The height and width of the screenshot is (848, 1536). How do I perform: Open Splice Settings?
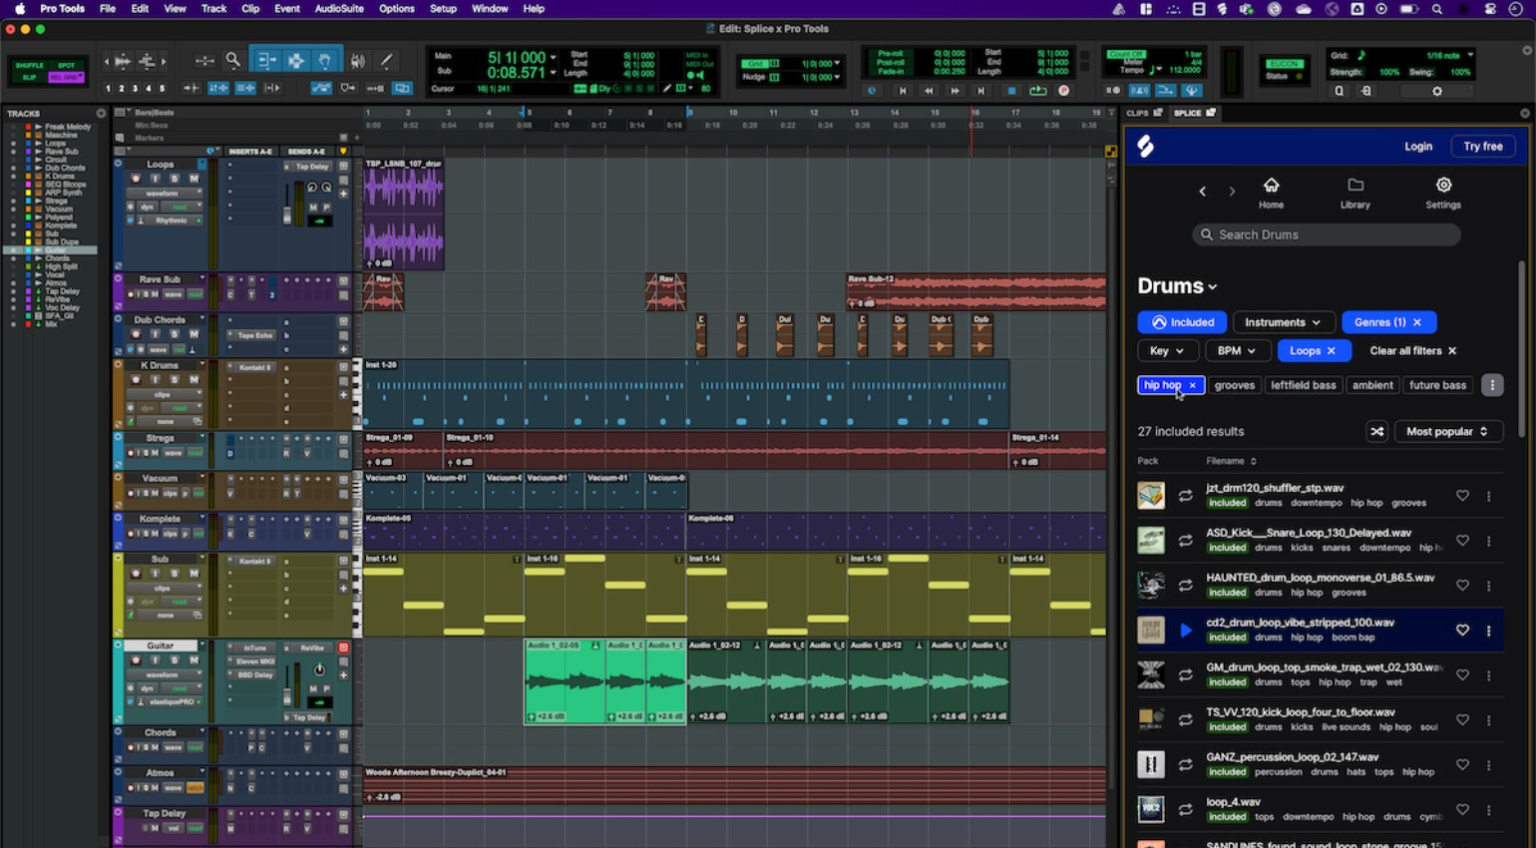click(1443, 191)
